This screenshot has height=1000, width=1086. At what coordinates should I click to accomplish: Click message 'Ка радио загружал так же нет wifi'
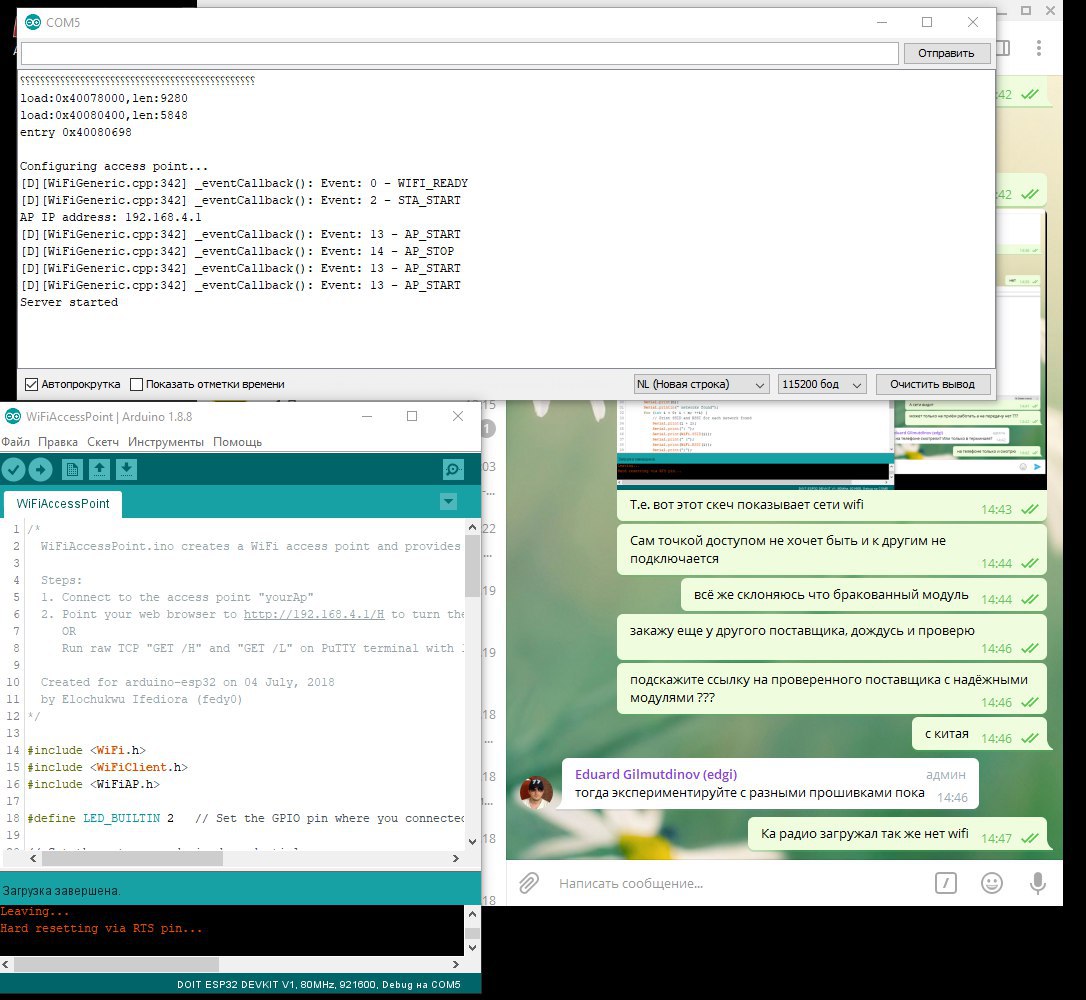point(864,833)
